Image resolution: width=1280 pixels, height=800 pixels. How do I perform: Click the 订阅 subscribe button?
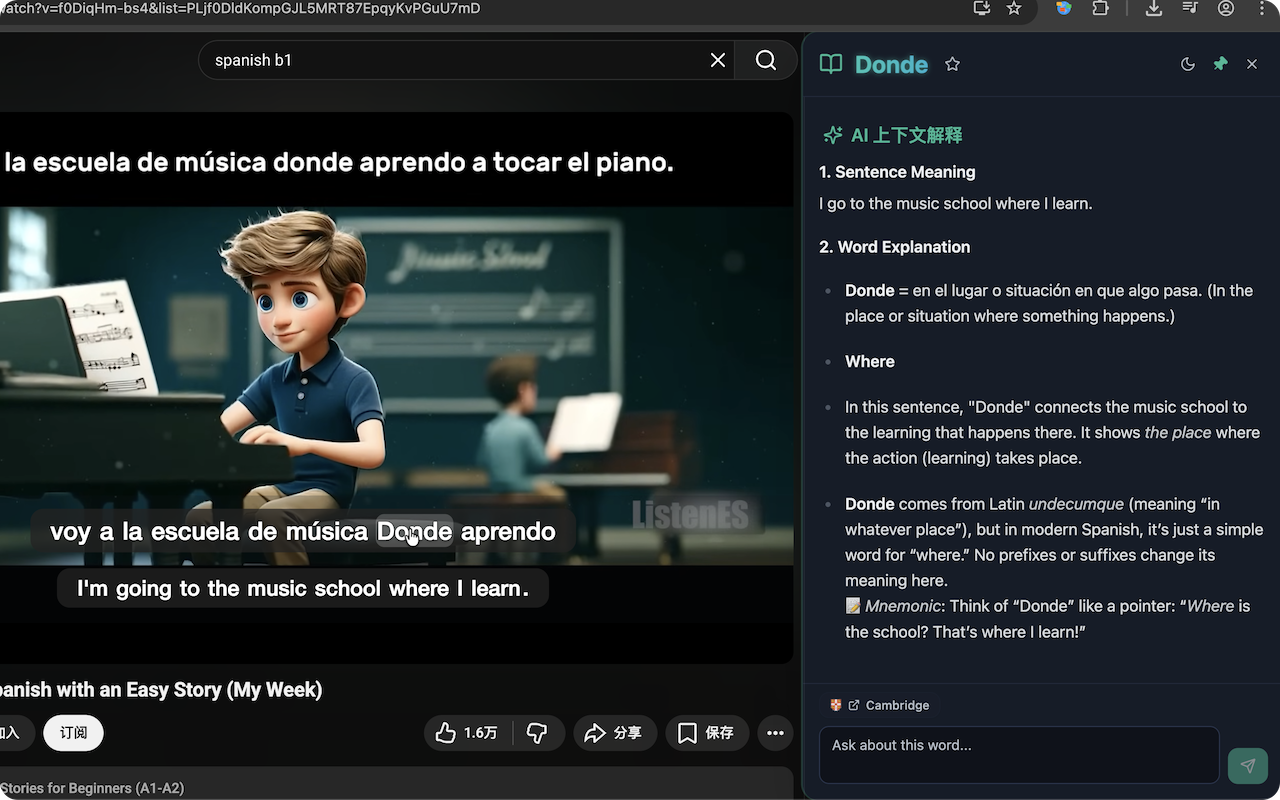(x=73, y=733)
